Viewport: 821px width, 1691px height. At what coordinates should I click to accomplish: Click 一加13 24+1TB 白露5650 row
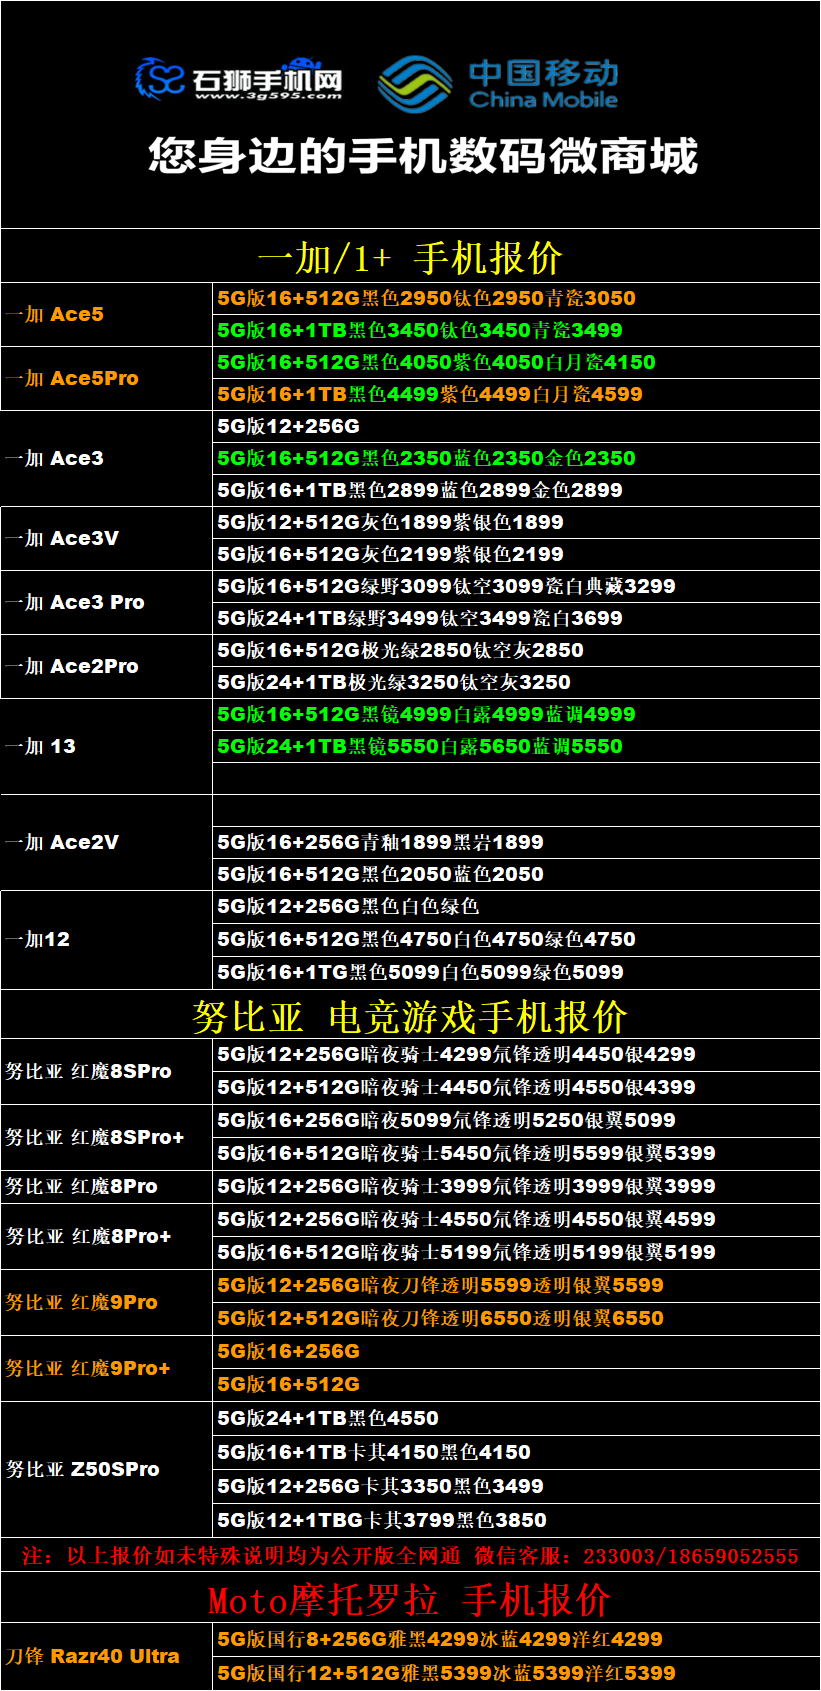pyautogui.click(x=516, y=746)
